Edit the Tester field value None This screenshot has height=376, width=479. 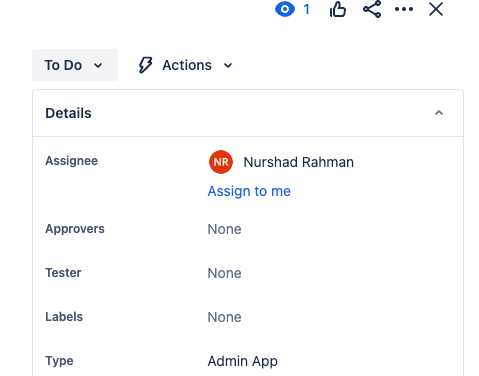click(x=224, y=273)
